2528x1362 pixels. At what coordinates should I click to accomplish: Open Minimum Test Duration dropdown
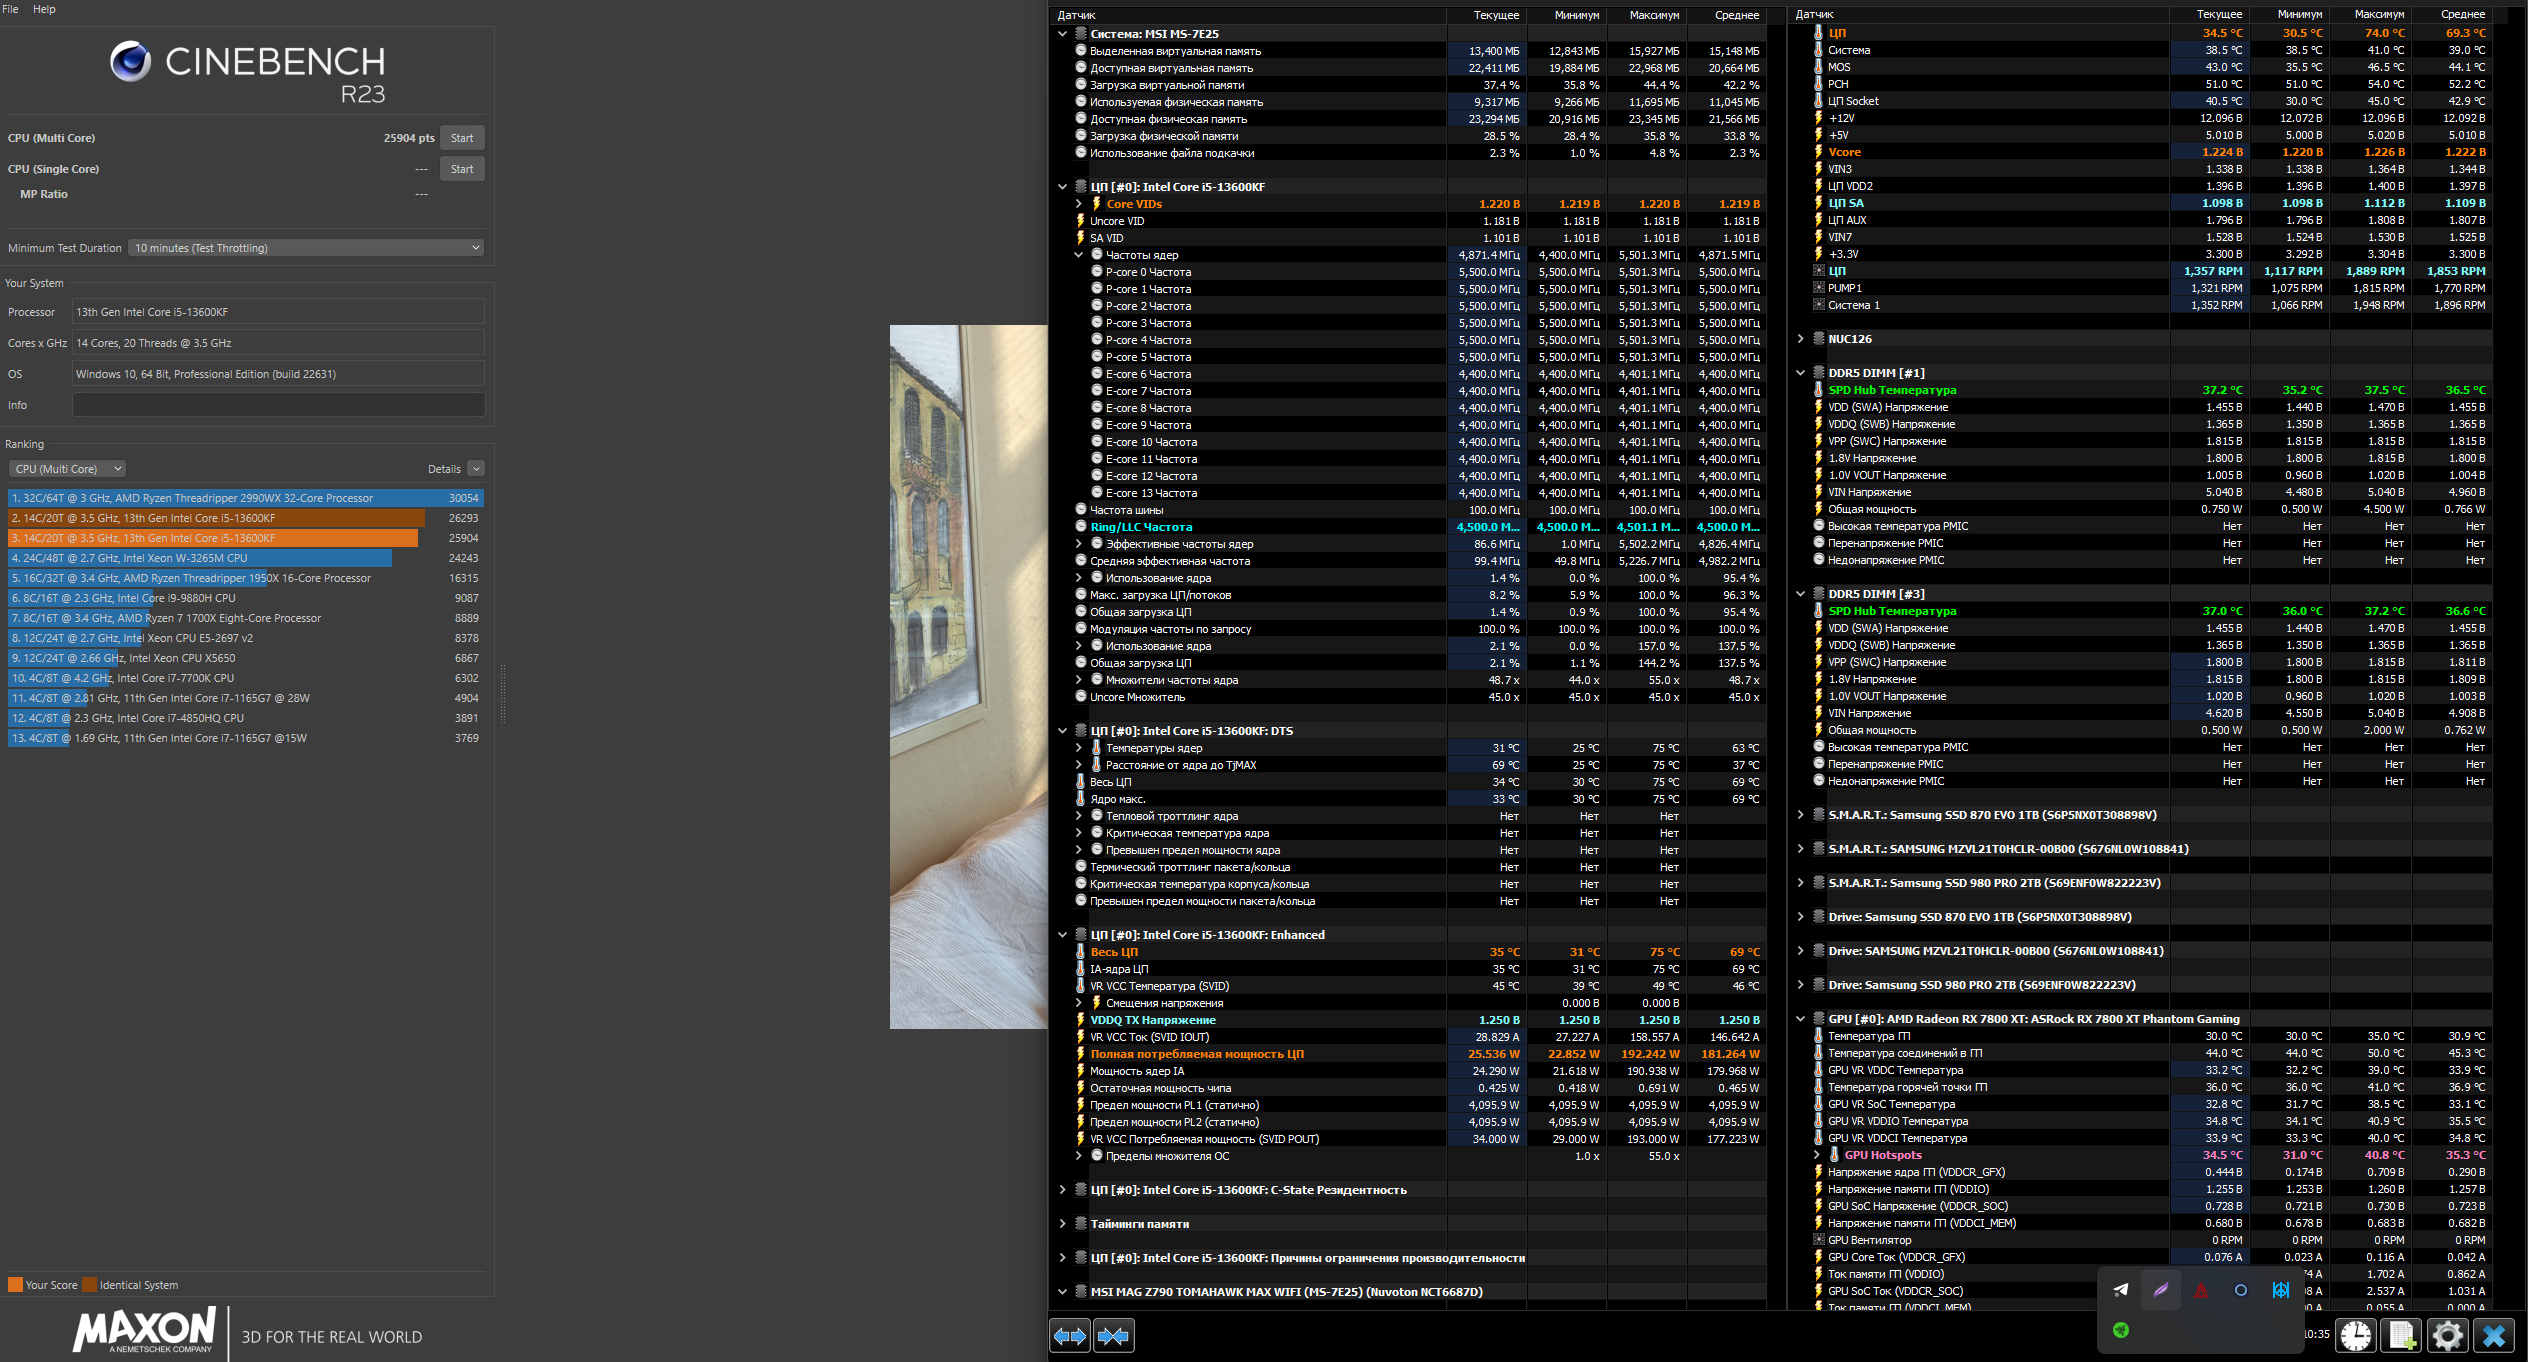[x=306, y=248]
